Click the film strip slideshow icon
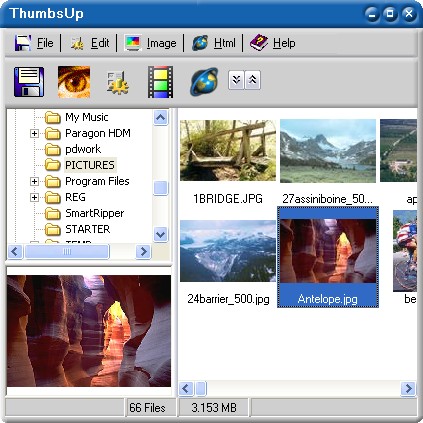Image resolution: width=423 pixels, height=423 pixels. pos(161,82)
